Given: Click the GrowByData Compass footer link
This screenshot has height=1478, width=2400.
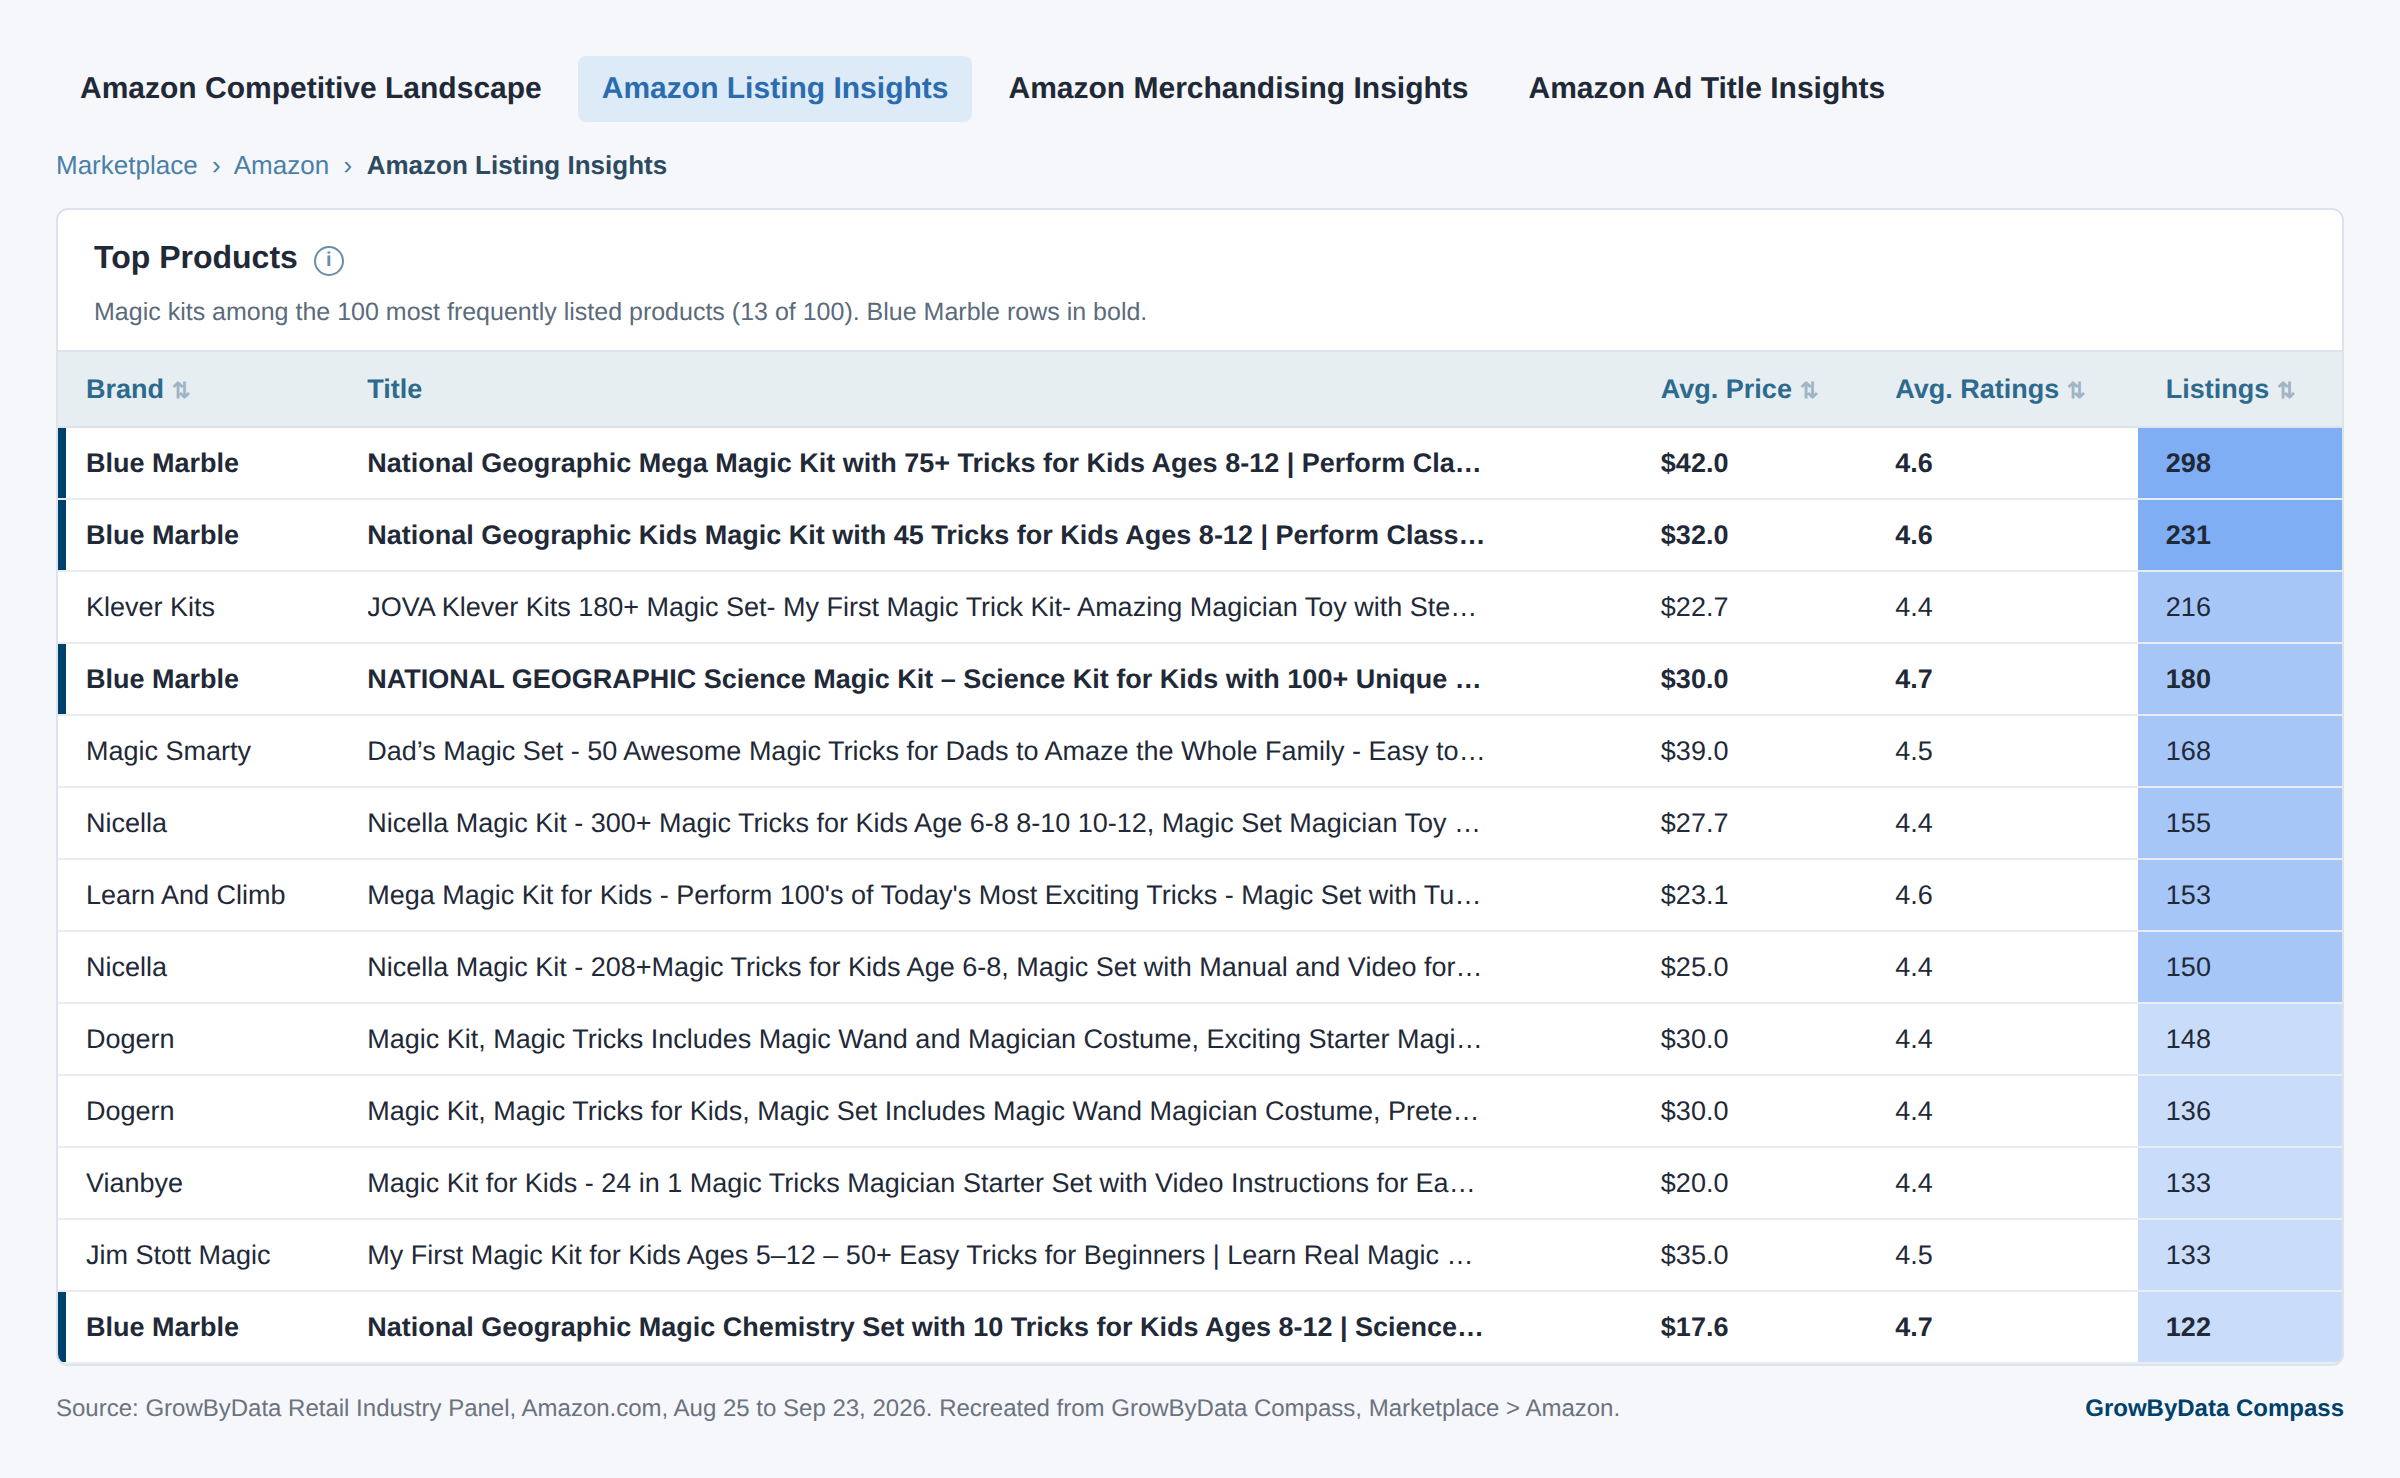Looking at the screenshot, I should (2214, 1408).
